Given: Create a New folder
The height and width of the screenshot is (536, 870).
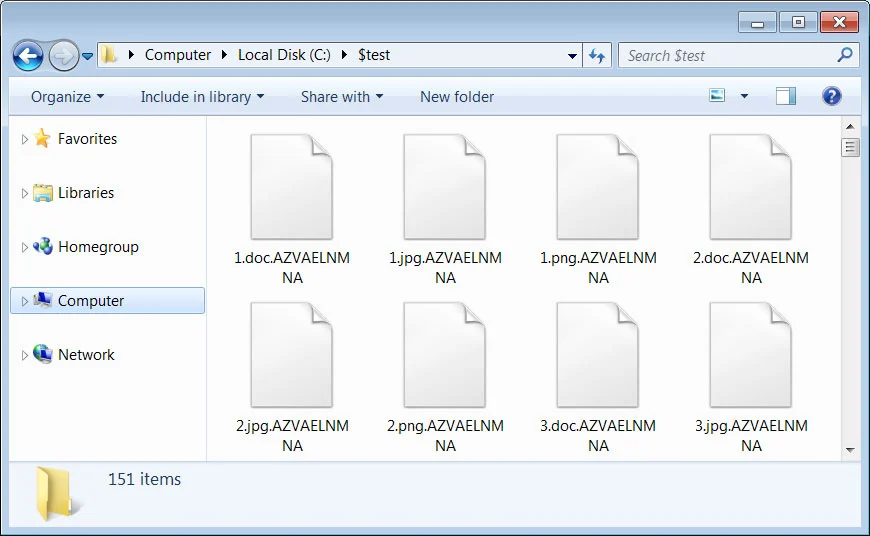Looking at the screenshot, I should tap(457, 97).
